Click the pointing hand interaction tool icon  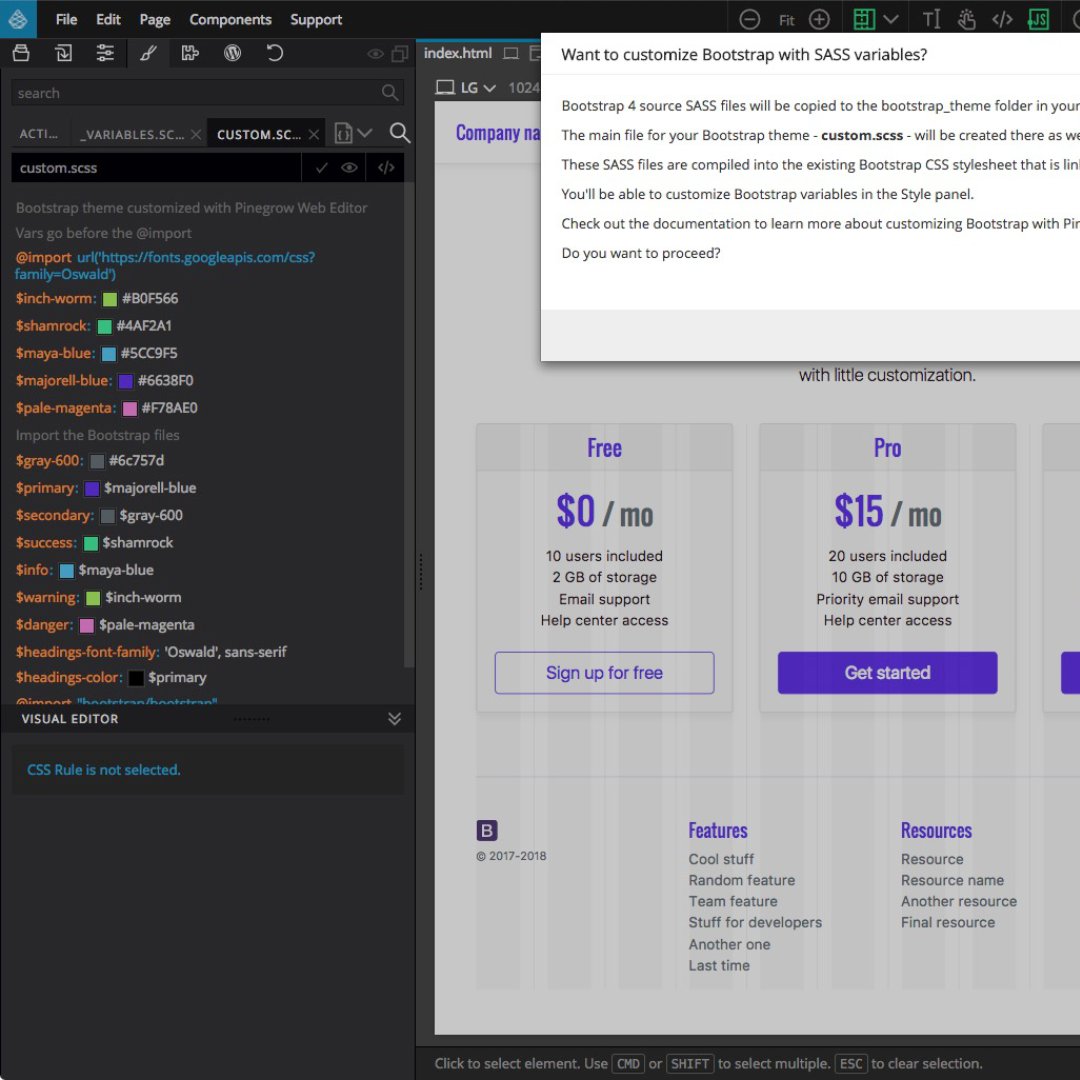coord(966,19)
